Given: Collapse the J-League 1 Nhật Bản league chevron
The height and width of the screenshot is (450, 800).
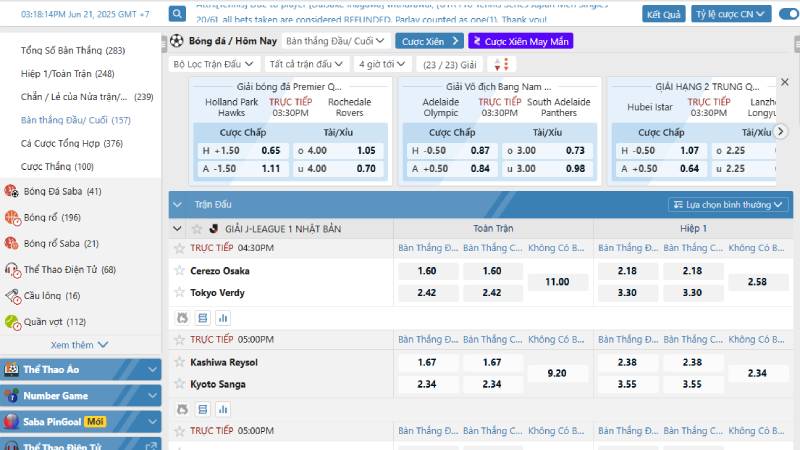Looking at the screenshot, I should pos(177,229).
